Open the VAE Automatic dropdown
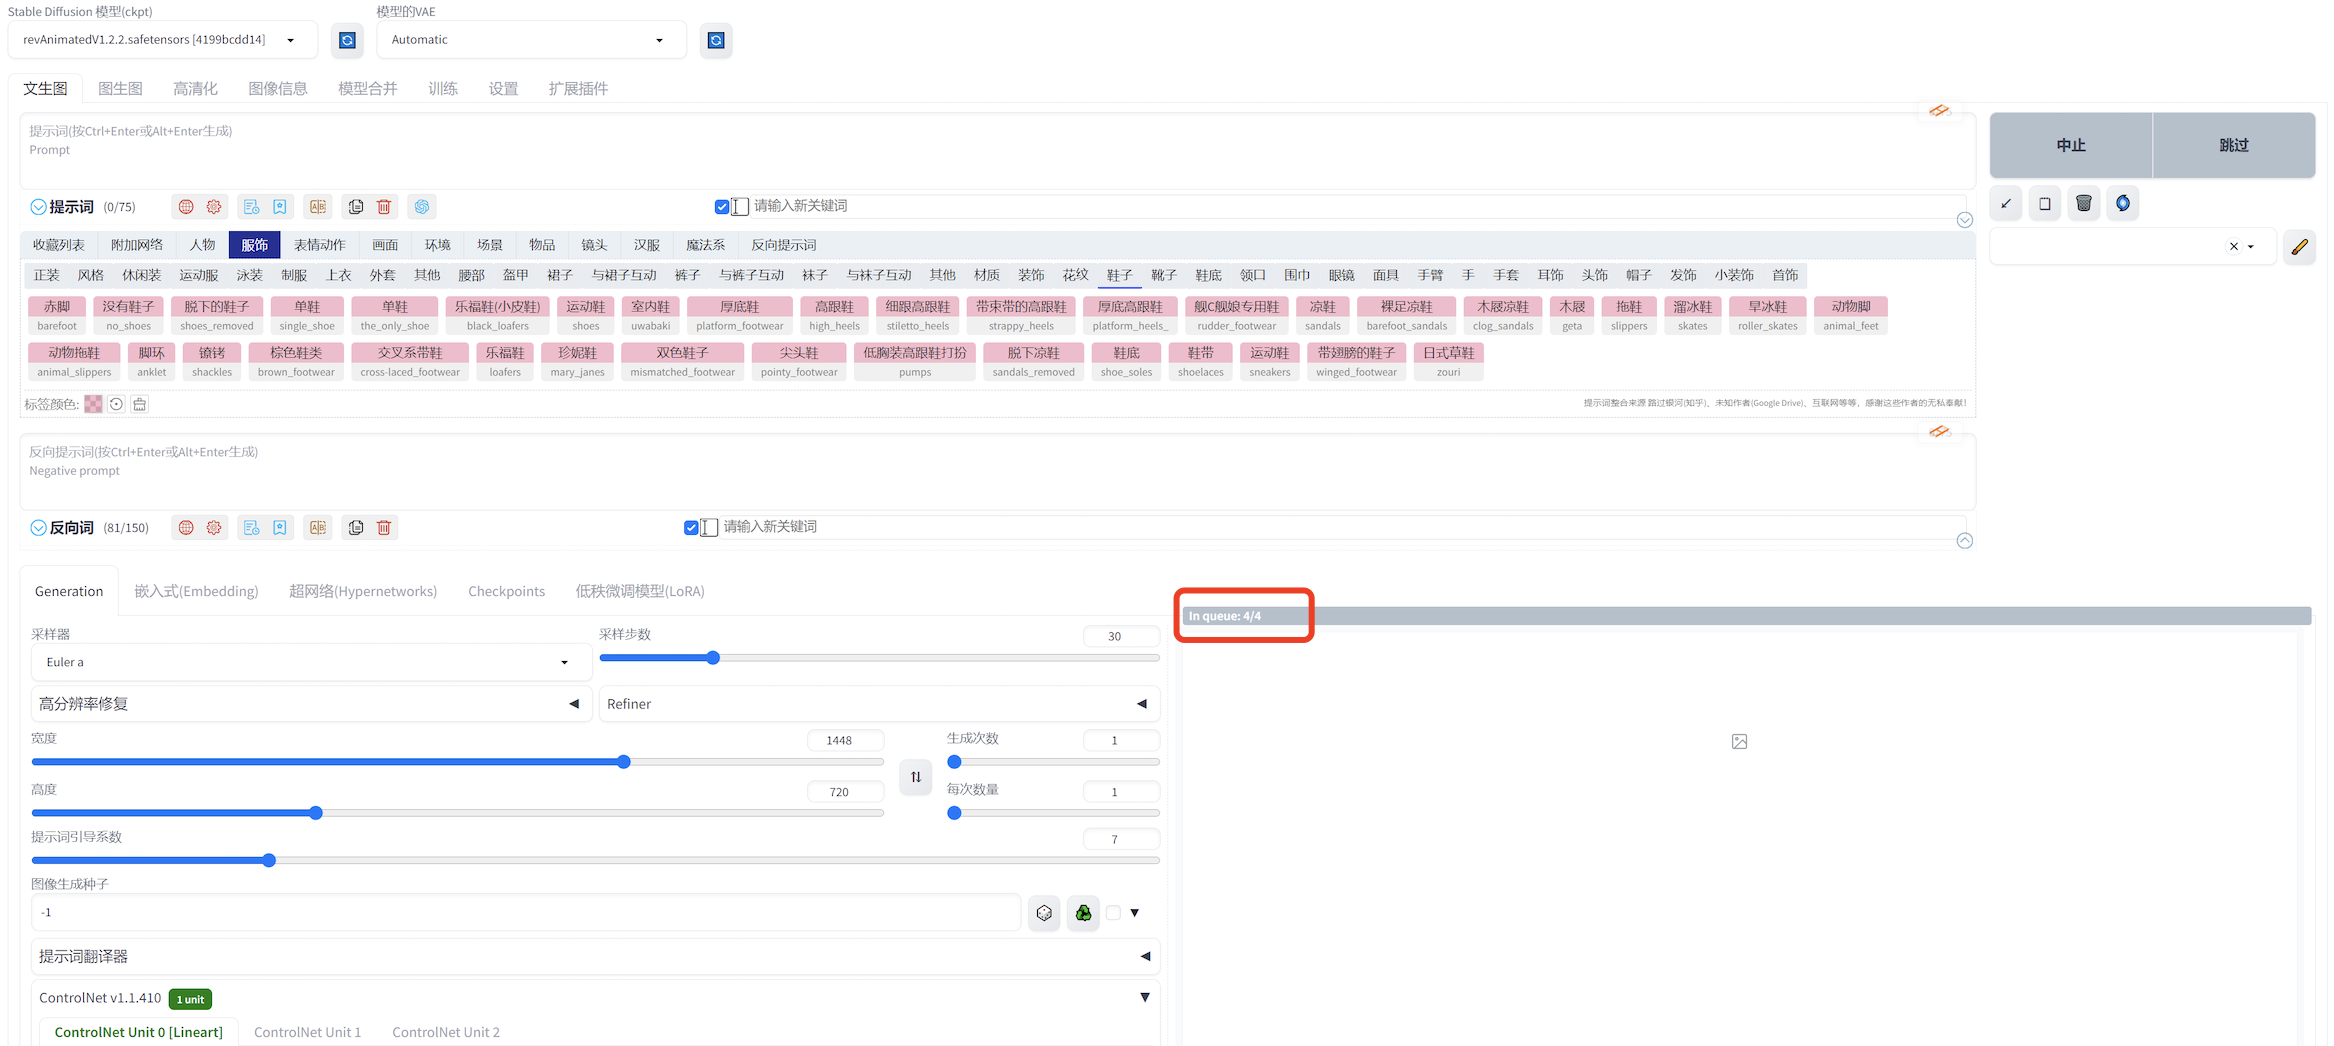Screen dimensions: 2334x1046 [532, 40]
